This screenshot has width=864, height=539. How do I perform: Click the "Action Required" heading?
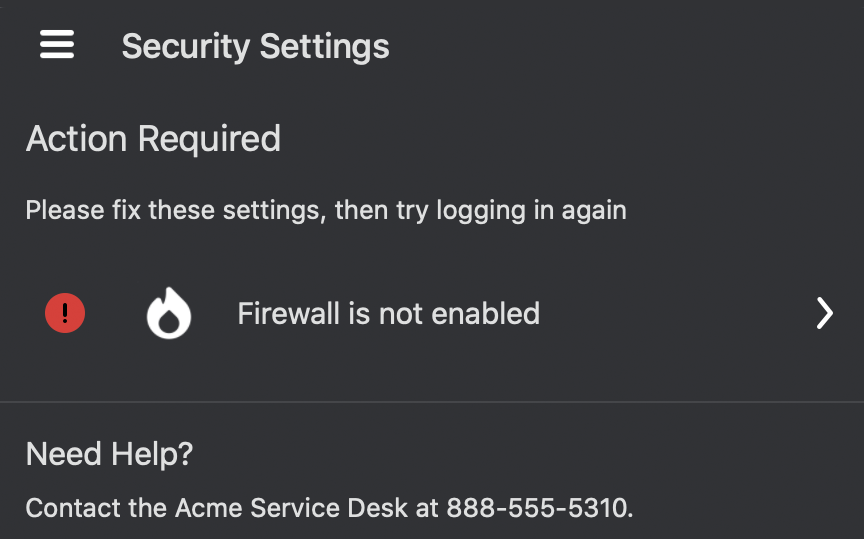coord(153,138)
